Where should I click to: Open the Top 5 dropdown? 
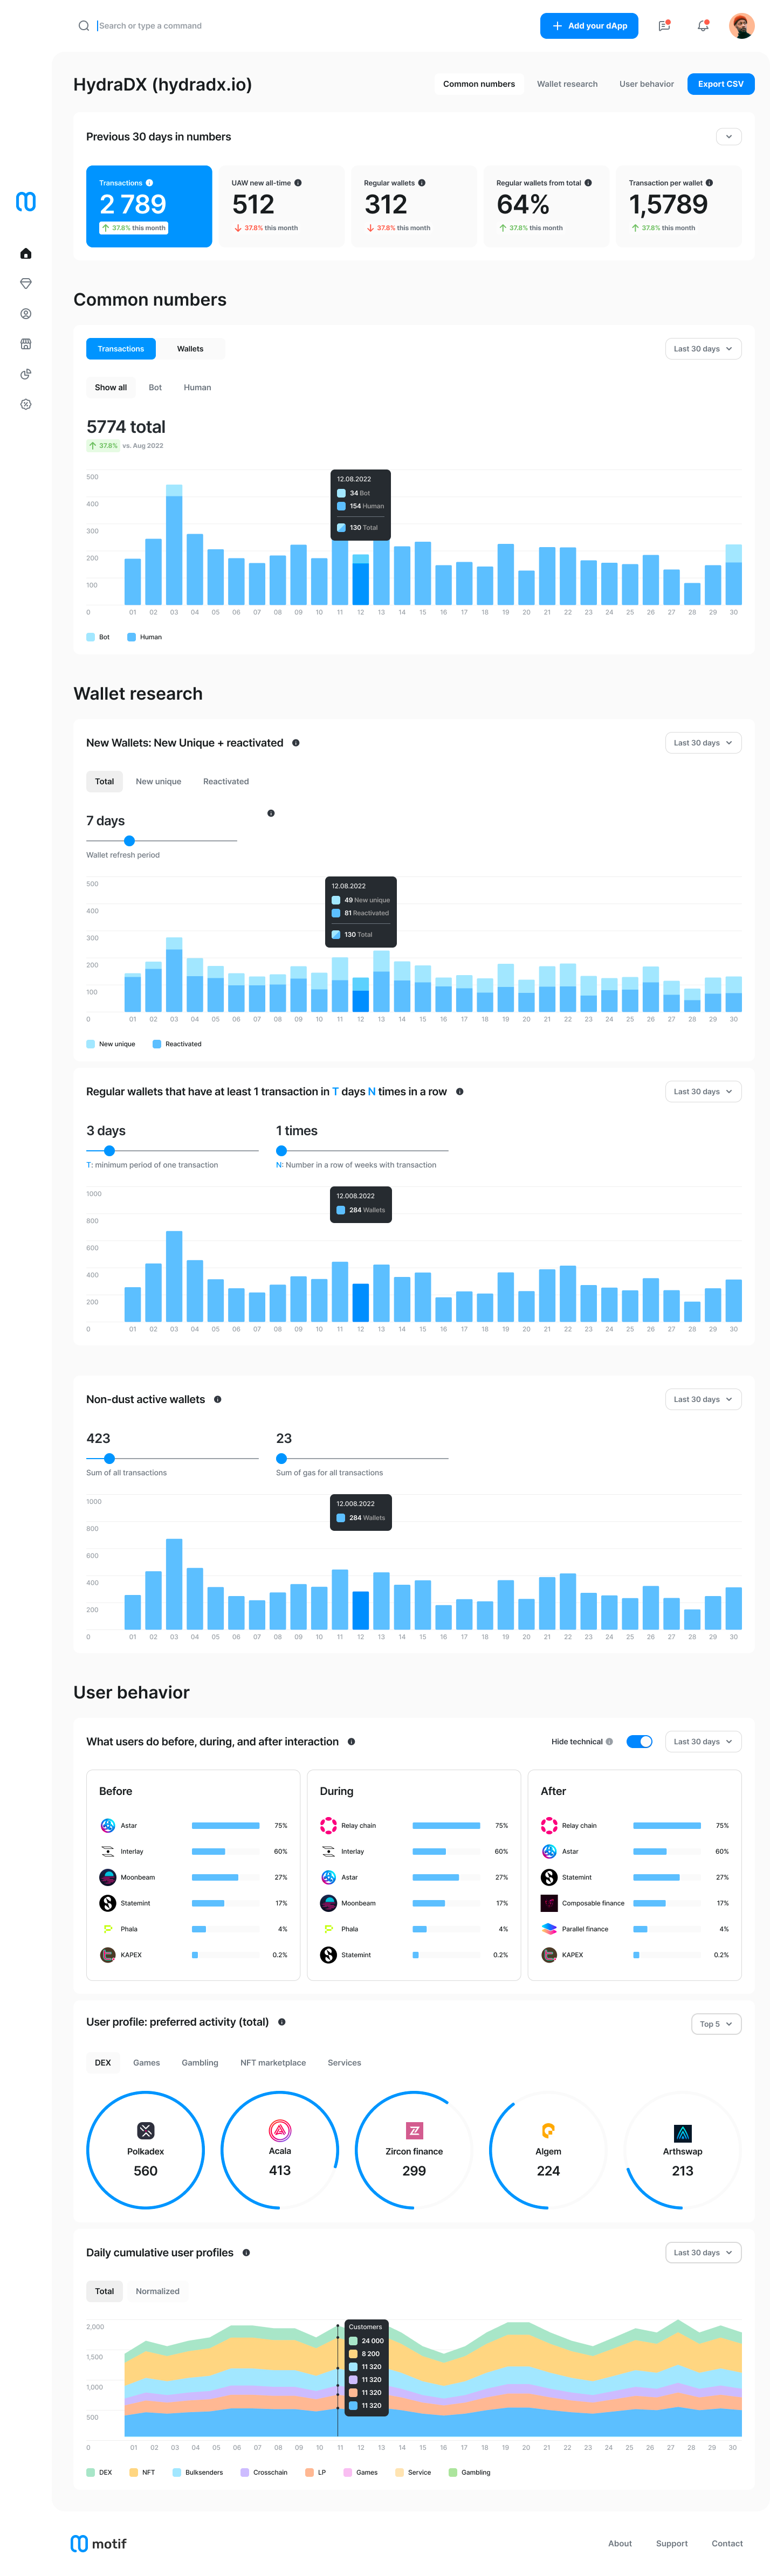[716, 2023]
